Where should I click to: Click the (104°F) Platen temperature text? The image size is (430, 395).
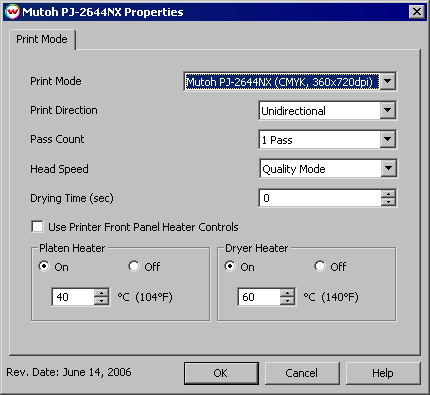[154, 297]
